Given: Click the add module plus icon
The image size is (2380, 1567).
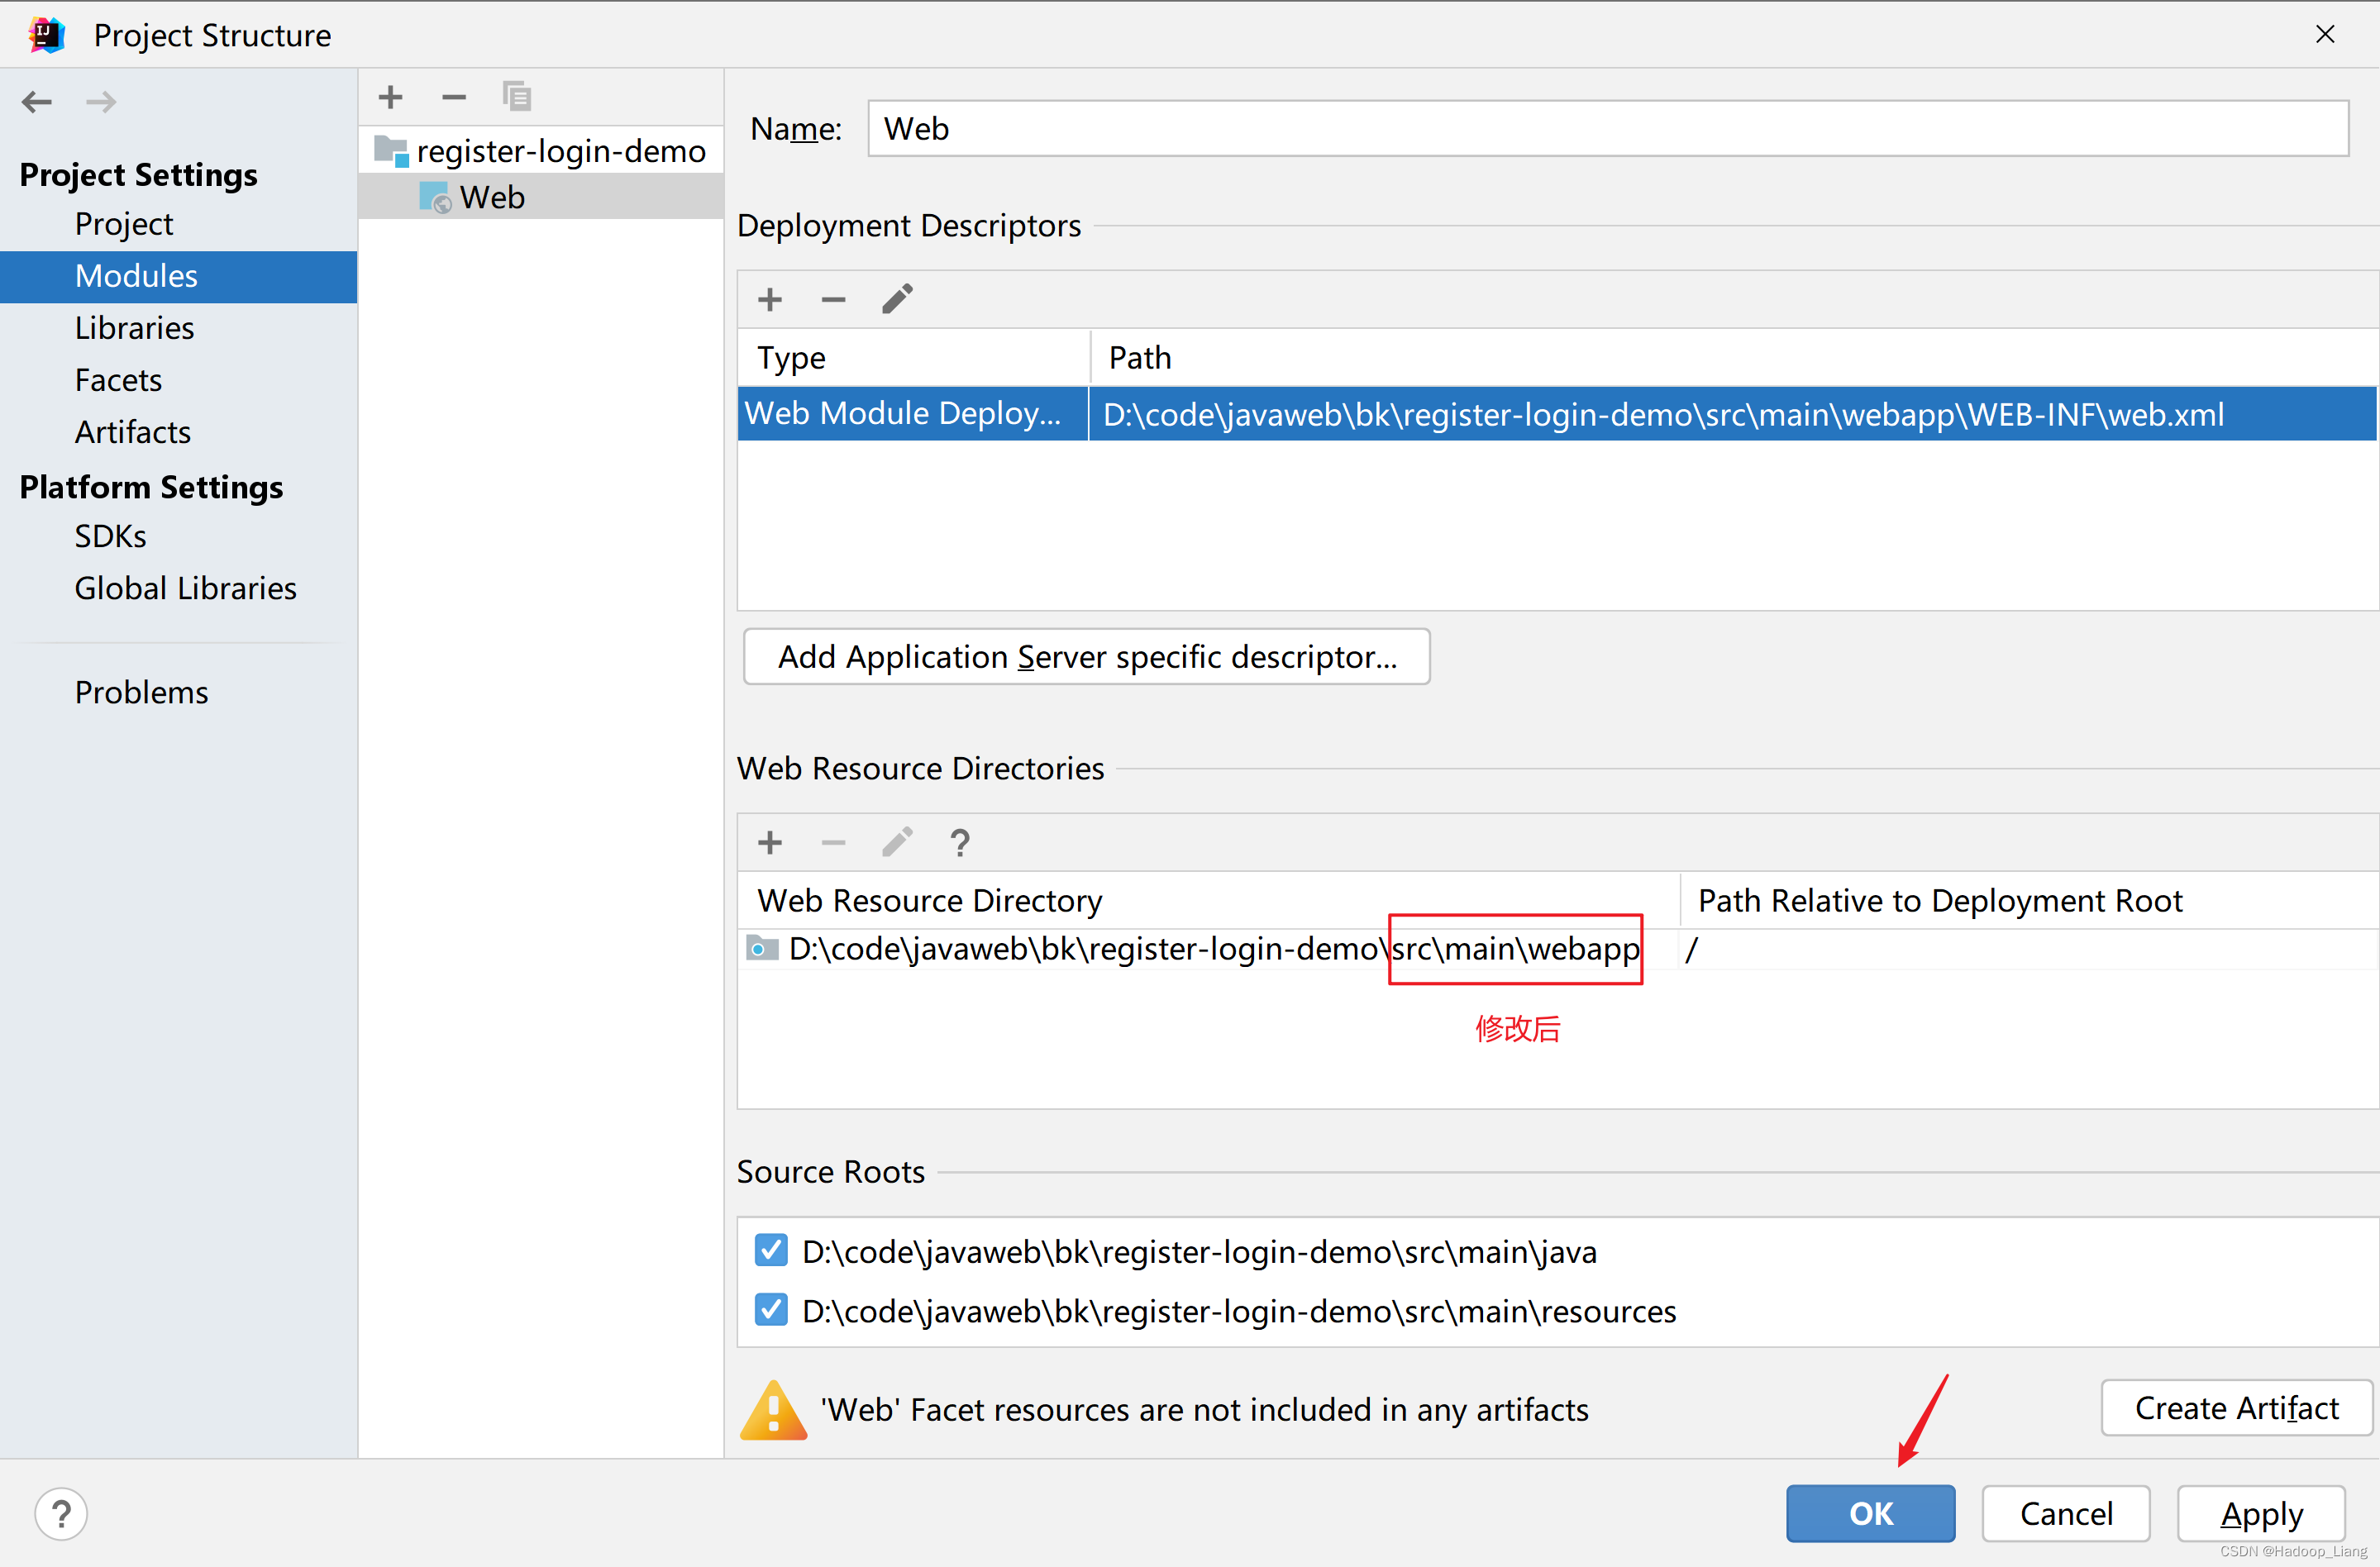Looking at the screenshot, I should (391, 97).
